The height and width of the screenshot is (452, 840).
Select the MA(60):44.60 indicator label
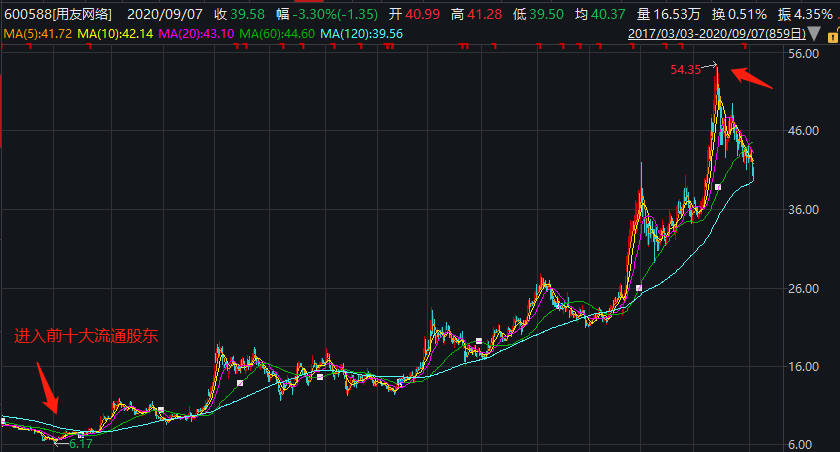click(x=277, y=34)
